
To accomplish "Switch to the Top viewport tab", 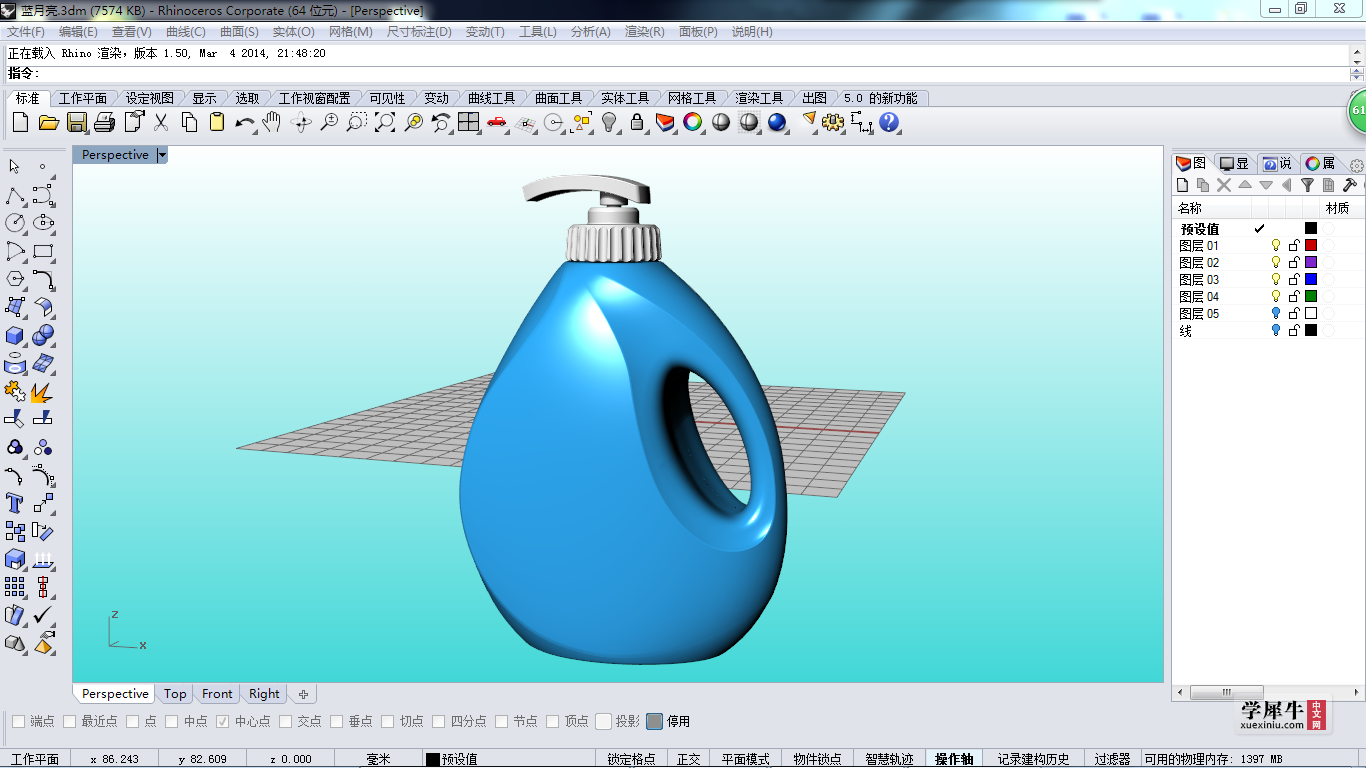I will [x=175, y=694].
